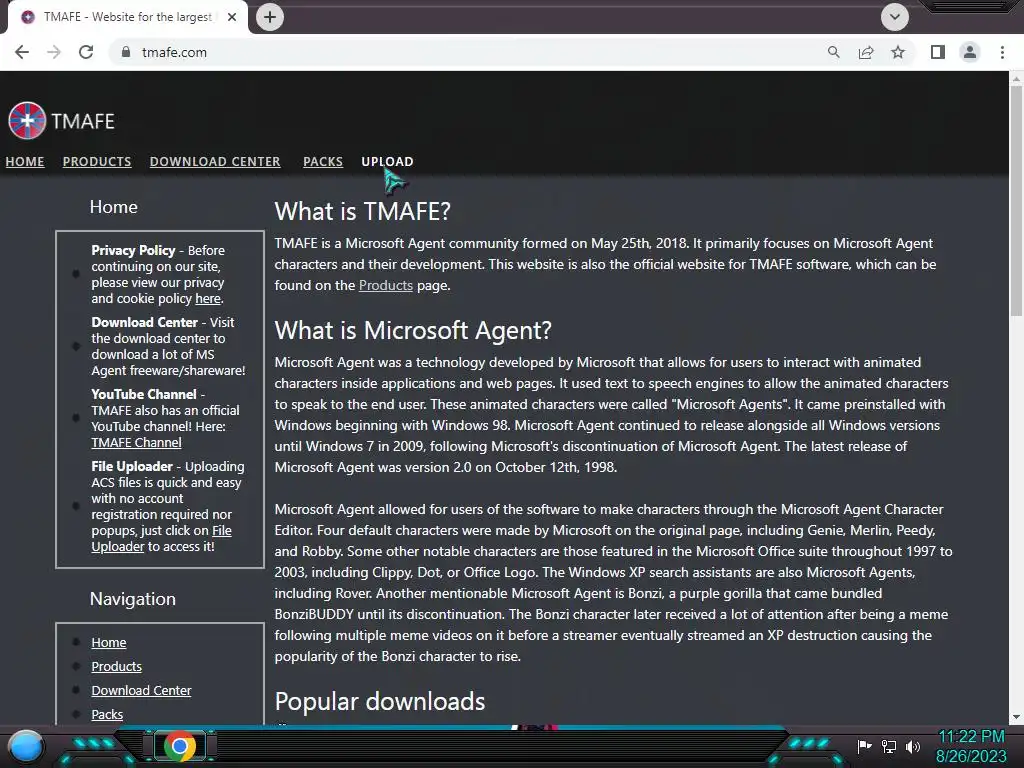Open the TMAFE Channel YouTube link
Viewport: 1024px width, 768px height.
[x=136, y=442]
